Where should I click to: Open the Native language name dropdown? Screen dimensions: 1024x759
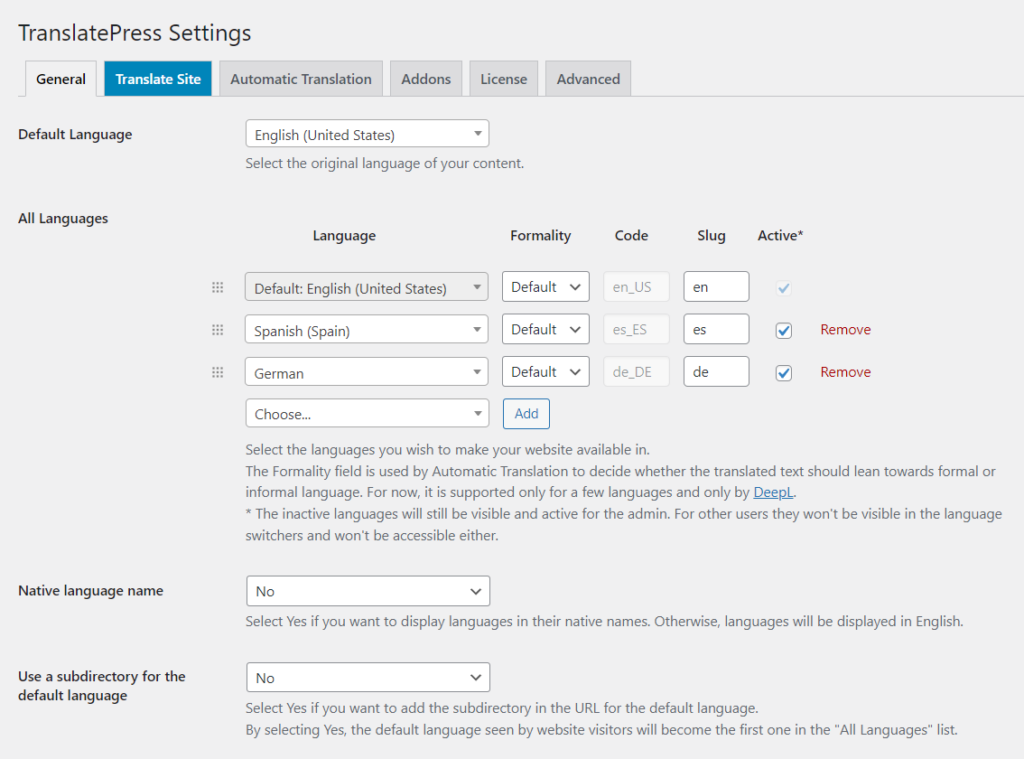(x=367, y=591)
